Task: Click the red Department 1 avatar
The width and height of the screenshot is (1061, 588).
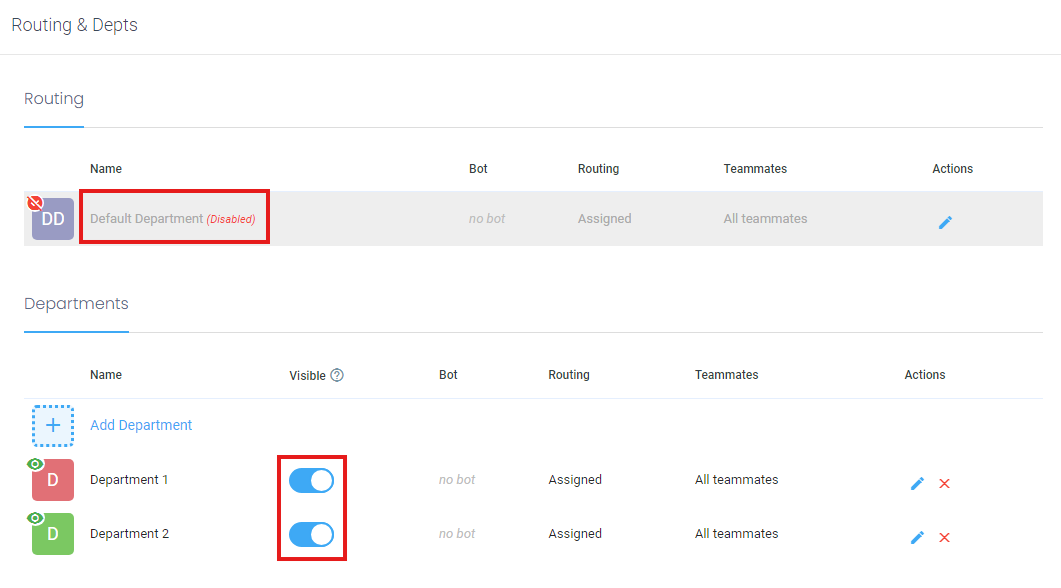Action: [54, 482]
